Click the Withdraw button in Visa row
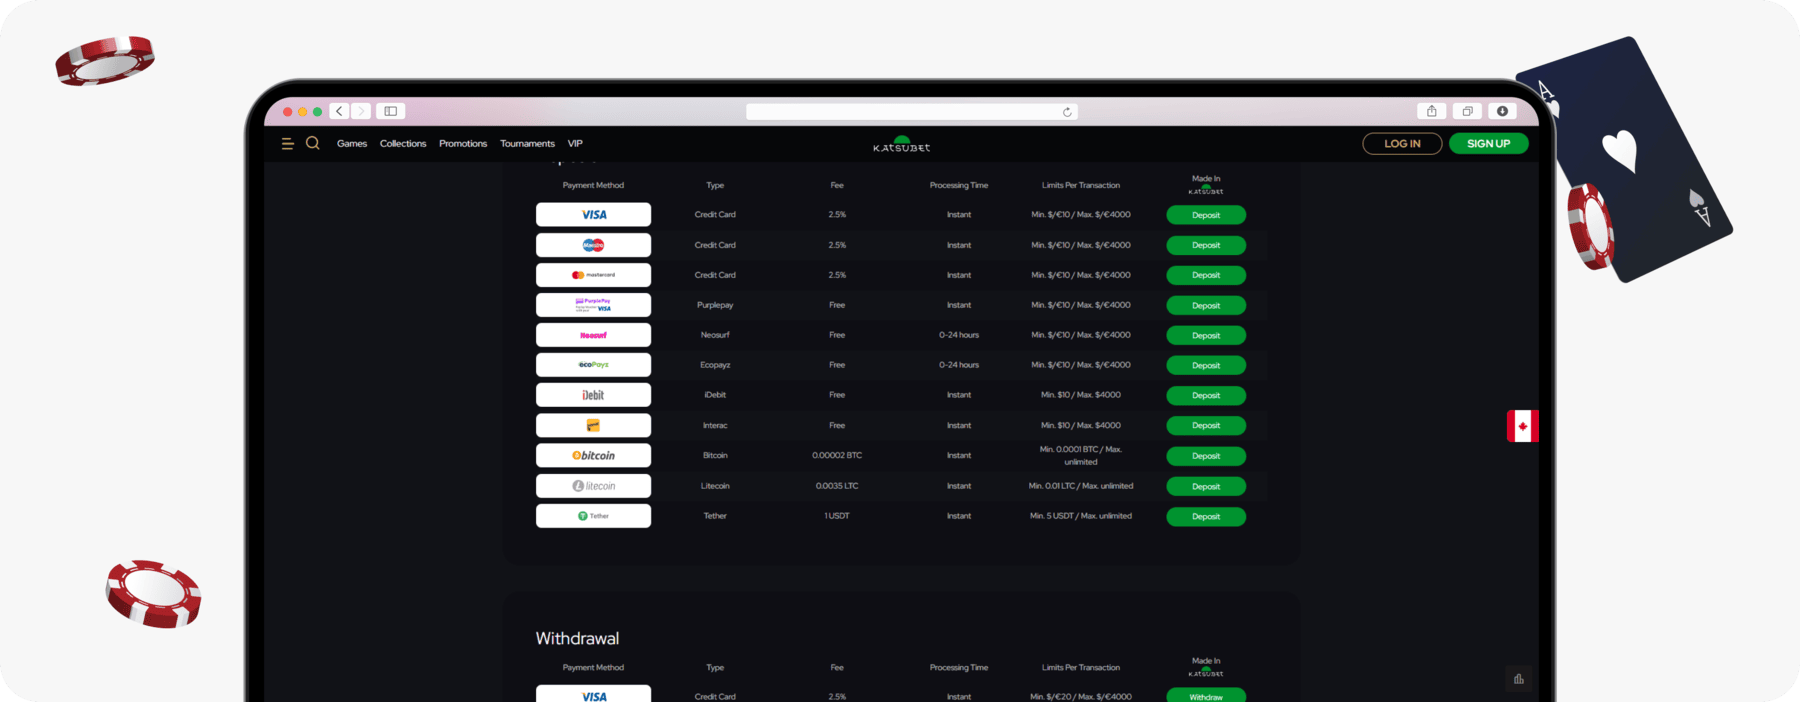 pos(1206,695)
